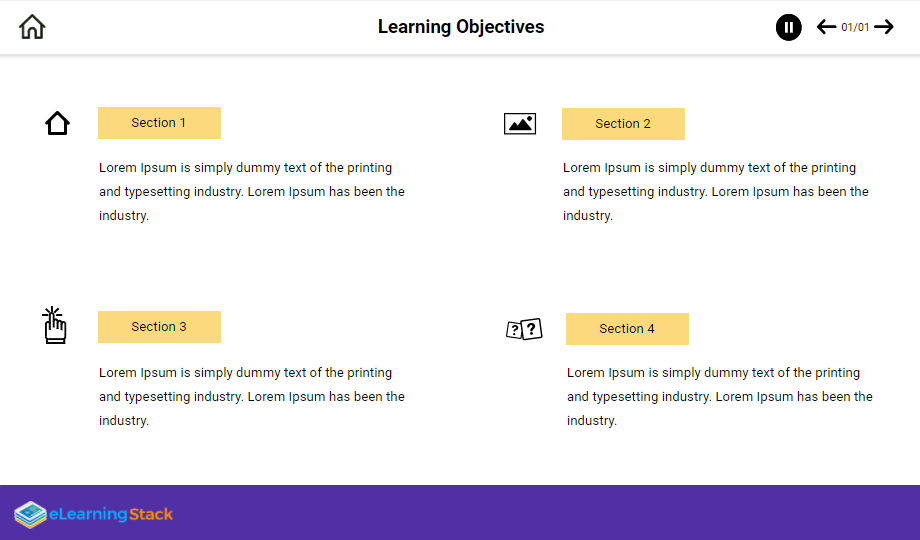This screenshot has width=920, height=540.
Task: Open the Section 2 button
Action: tap(623, 124)
